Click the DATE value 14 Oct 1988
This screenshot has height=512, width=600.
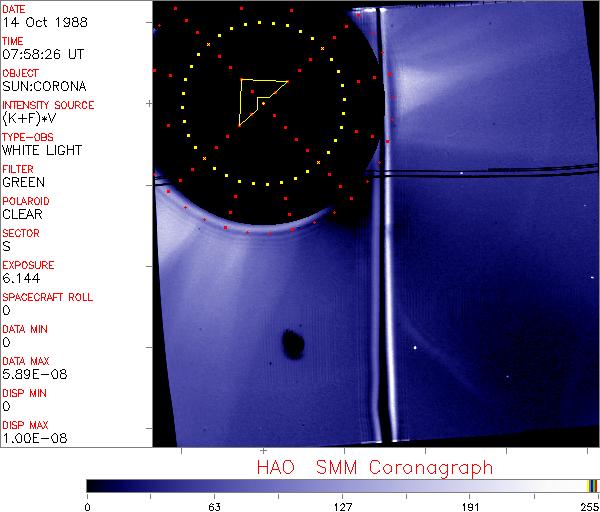(38, 22)
